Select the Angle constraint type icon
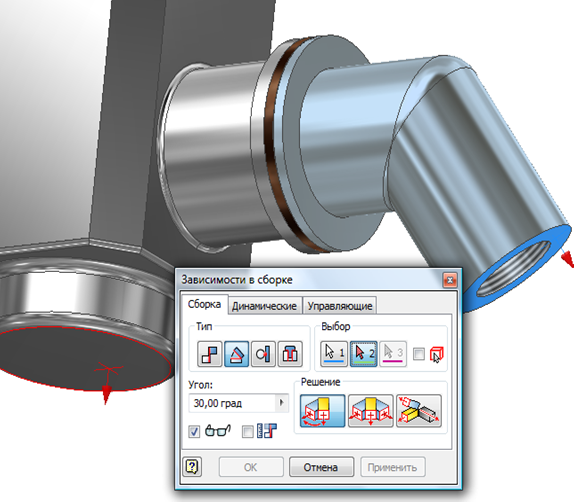The width and height of the screenshot is (576, 503). tap(237, 354)
